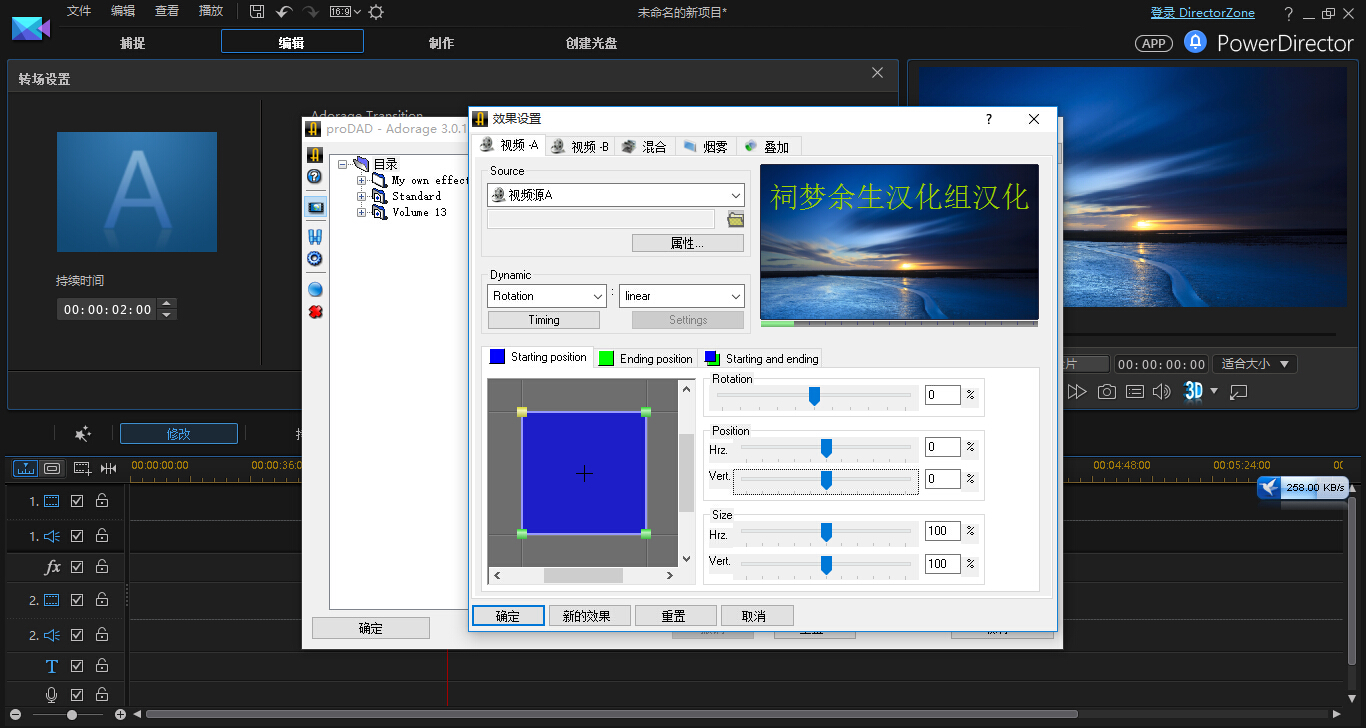Click the help question mark in 效果设置 title

coord(989,119)
